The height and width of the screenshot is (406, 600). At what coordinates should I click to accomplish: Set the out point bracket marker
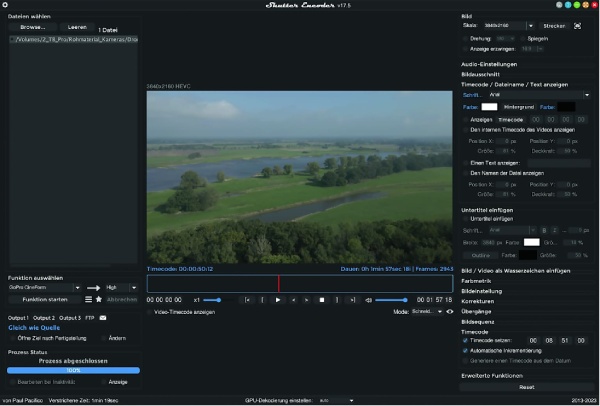click(x=337, y=300)
